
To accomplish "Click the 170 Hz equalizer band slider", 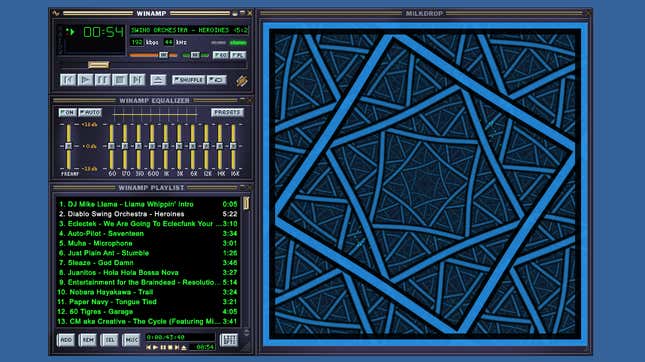I will (125, 146).
